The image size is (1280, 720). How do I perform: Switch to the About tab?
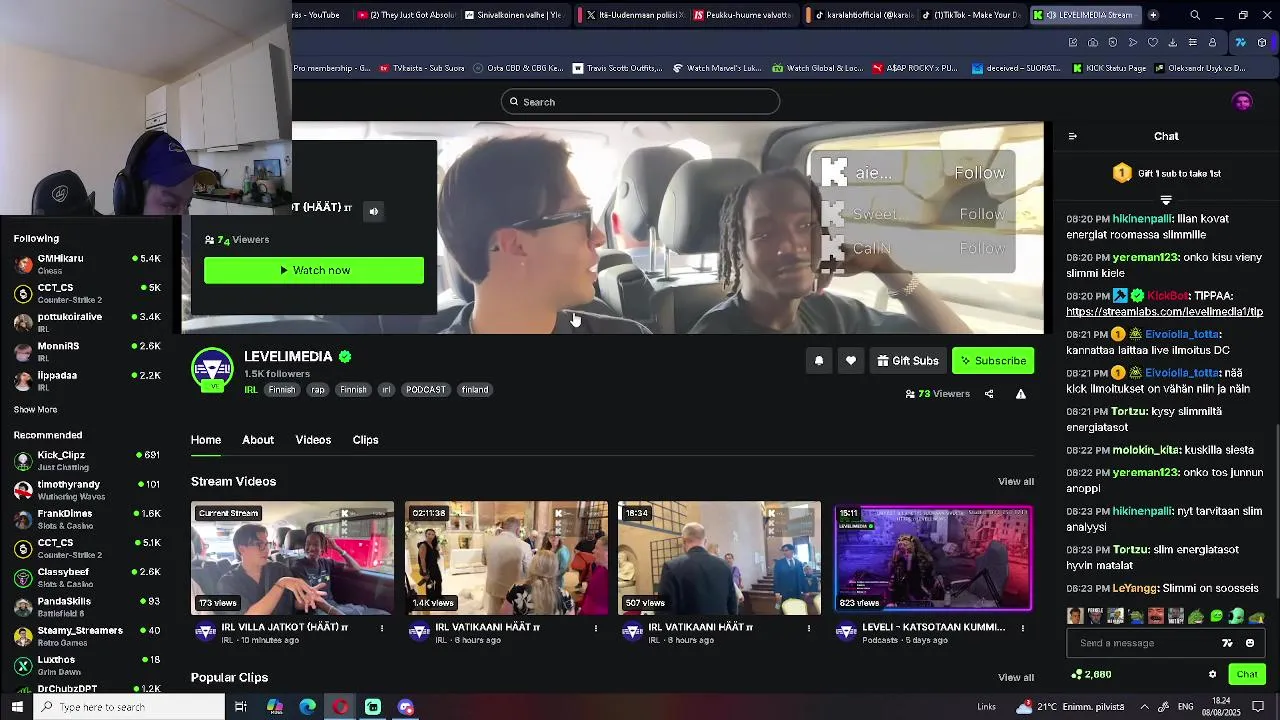point(258,440)
